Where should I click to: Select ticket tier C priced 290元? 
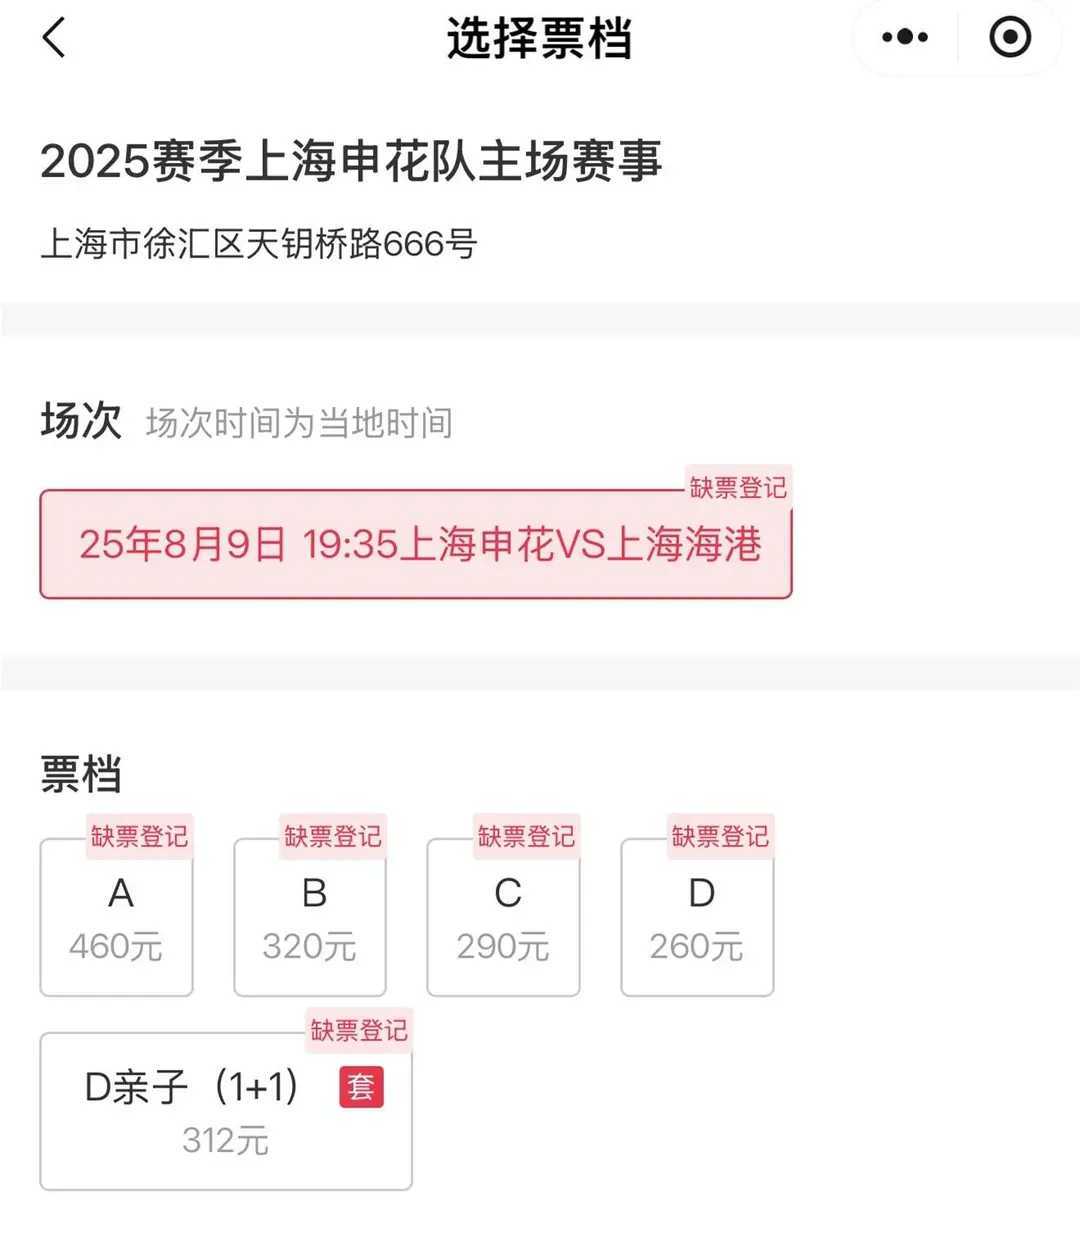click(503, 918)
